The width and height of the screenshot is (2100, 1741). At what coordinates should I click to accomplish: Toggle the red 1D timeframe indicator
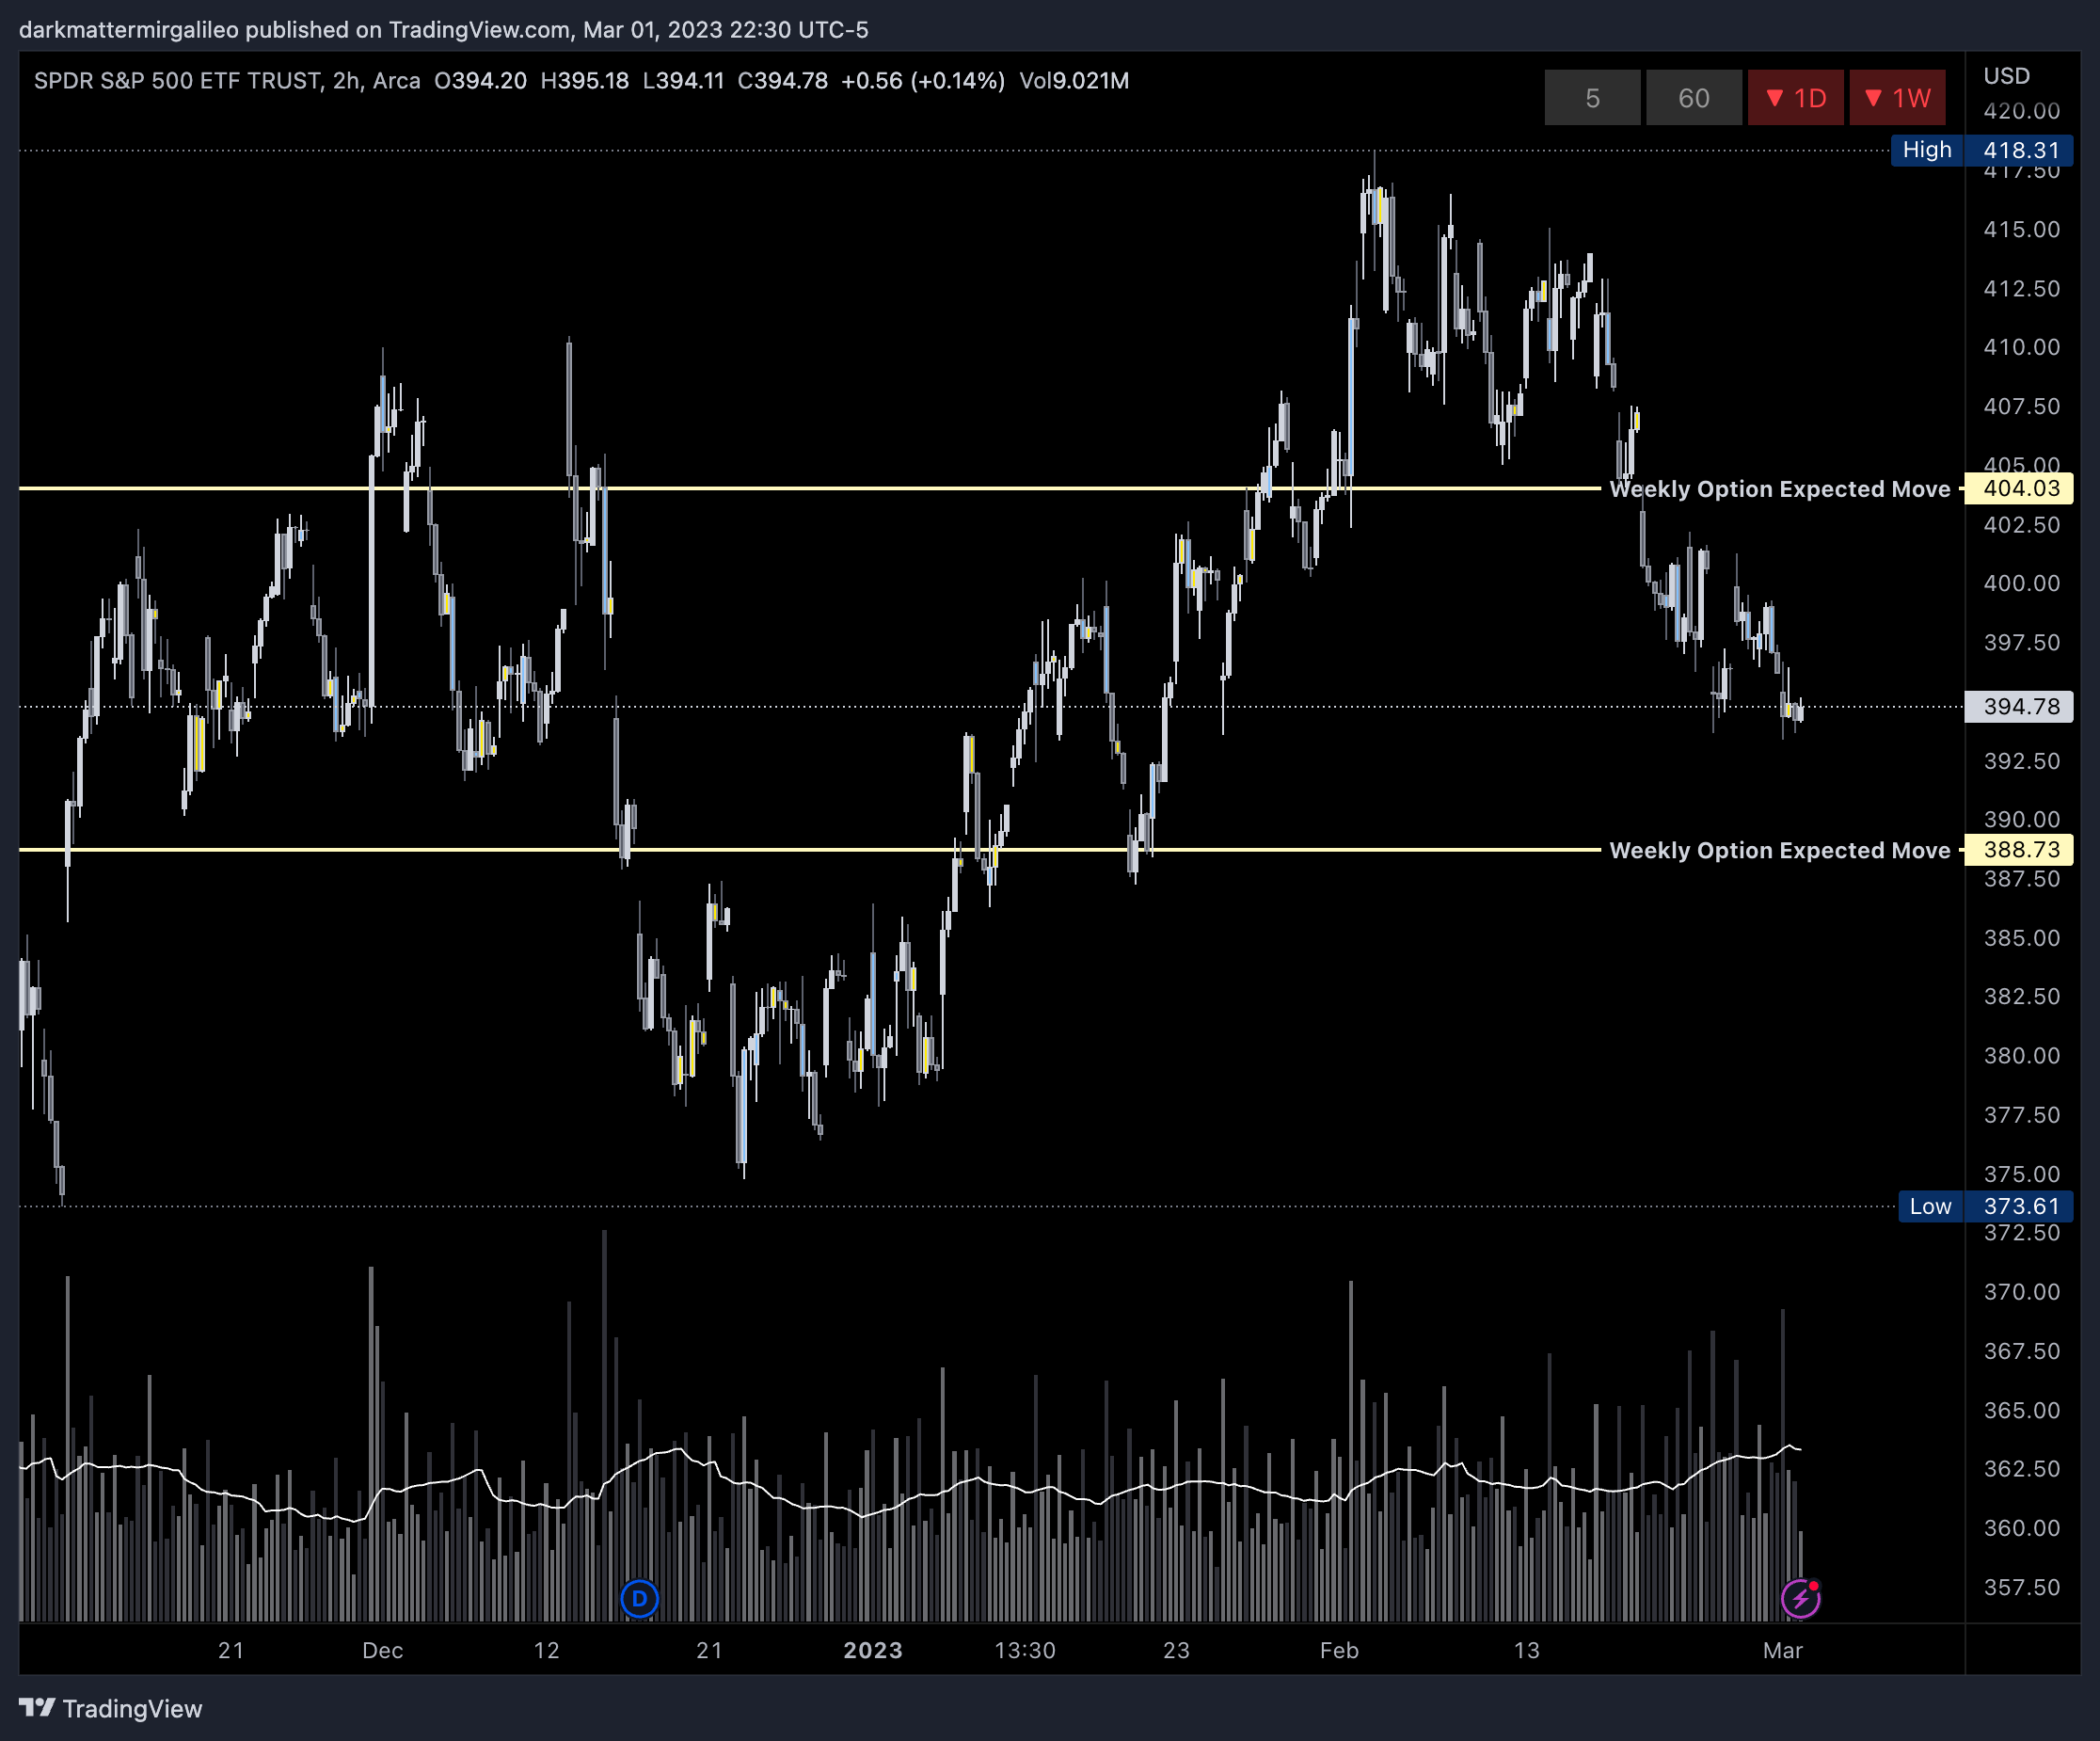tap(1795, 98)
